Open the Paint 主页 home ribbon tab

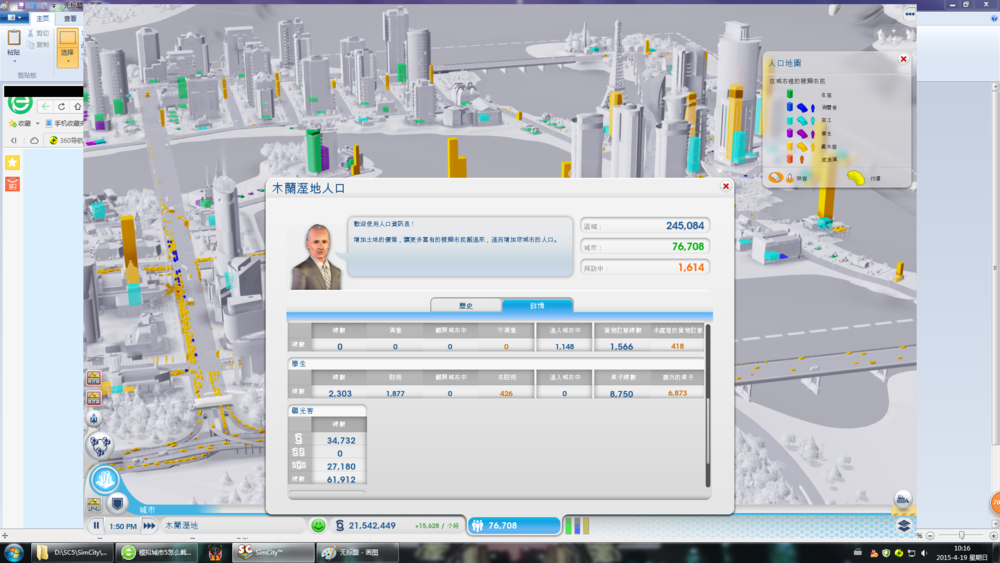[x=42, y=18]
